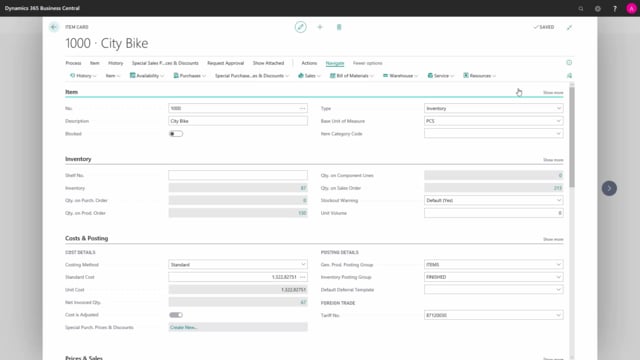Viewport: 640px width, 360px height.
Task: Open Special Purchase Prices & Discounts dropdown
Action: tap(252, 76)
